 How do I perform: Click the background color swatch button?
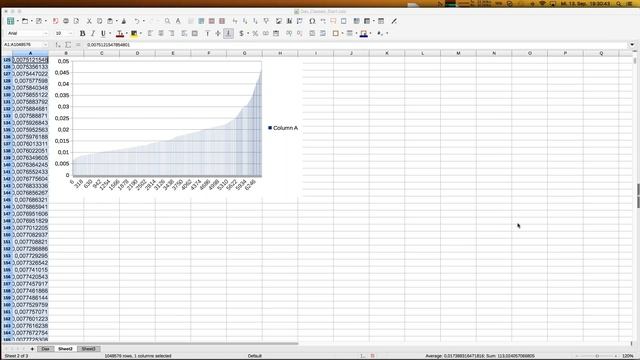(x=134, y=33)
